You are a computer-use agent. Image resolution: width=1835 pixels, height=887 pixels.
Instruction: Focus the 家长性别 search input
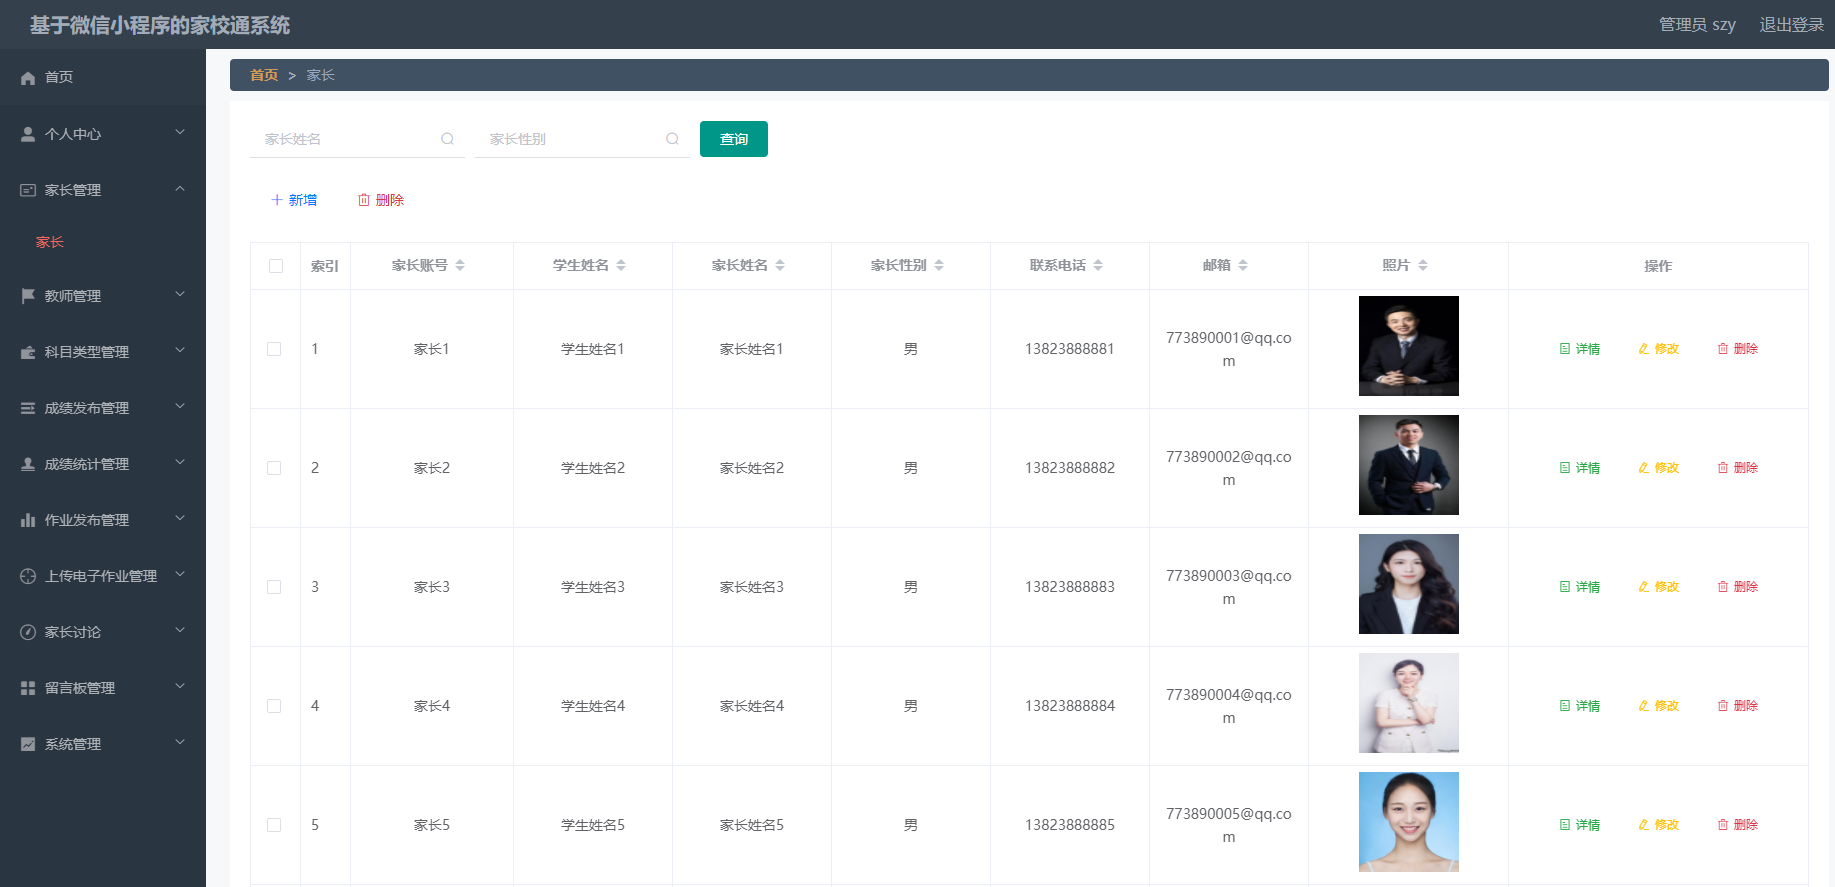[x=582, y=139]
